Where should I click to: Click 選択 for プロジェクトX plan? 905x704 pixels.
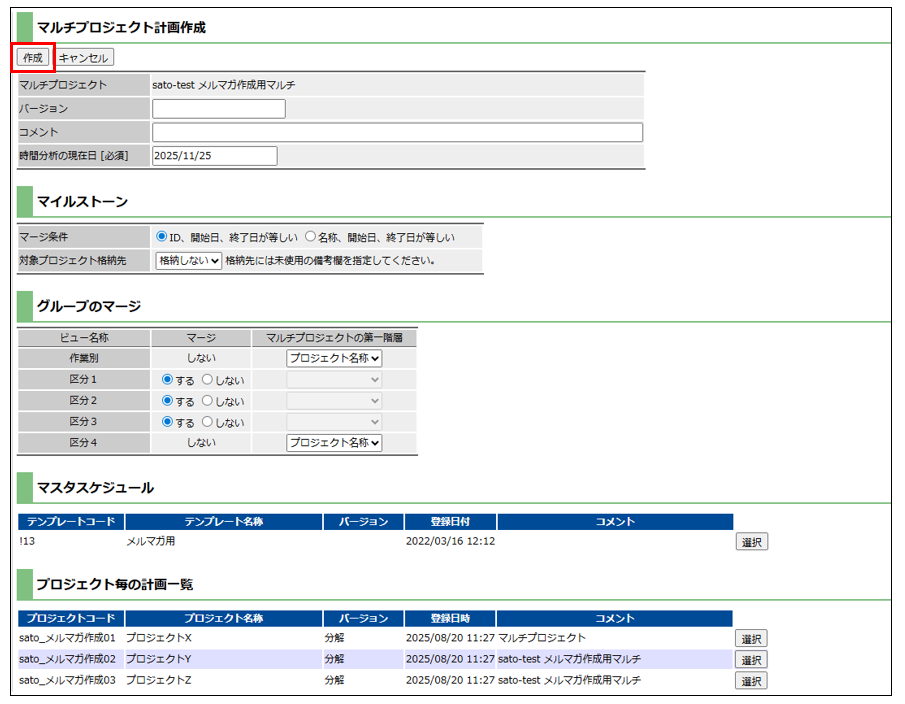pyautogui.click(x=751, y=639)
